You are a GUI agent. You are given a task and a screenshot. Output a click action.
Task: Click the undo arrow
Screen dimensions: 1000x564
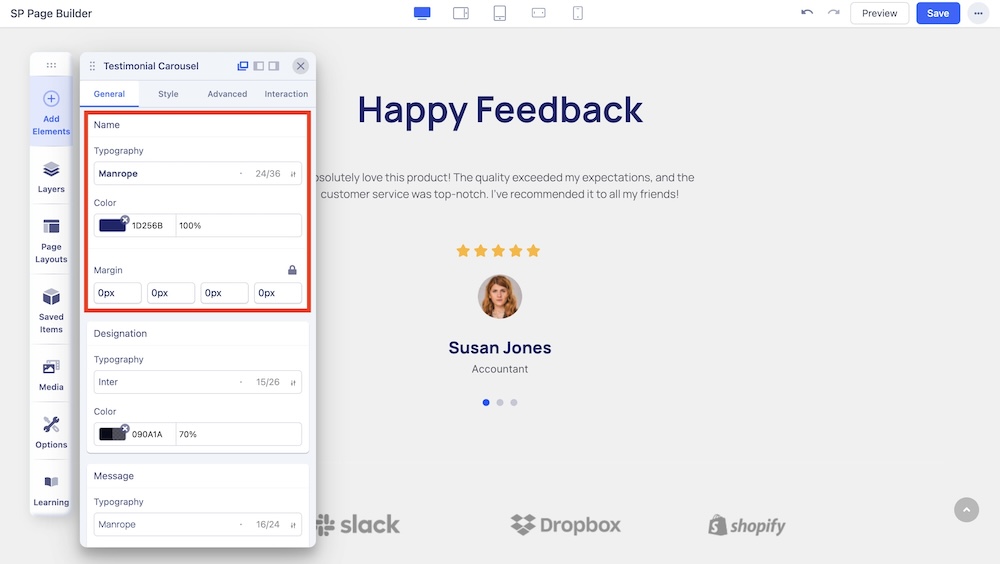(x=807, y=13)
